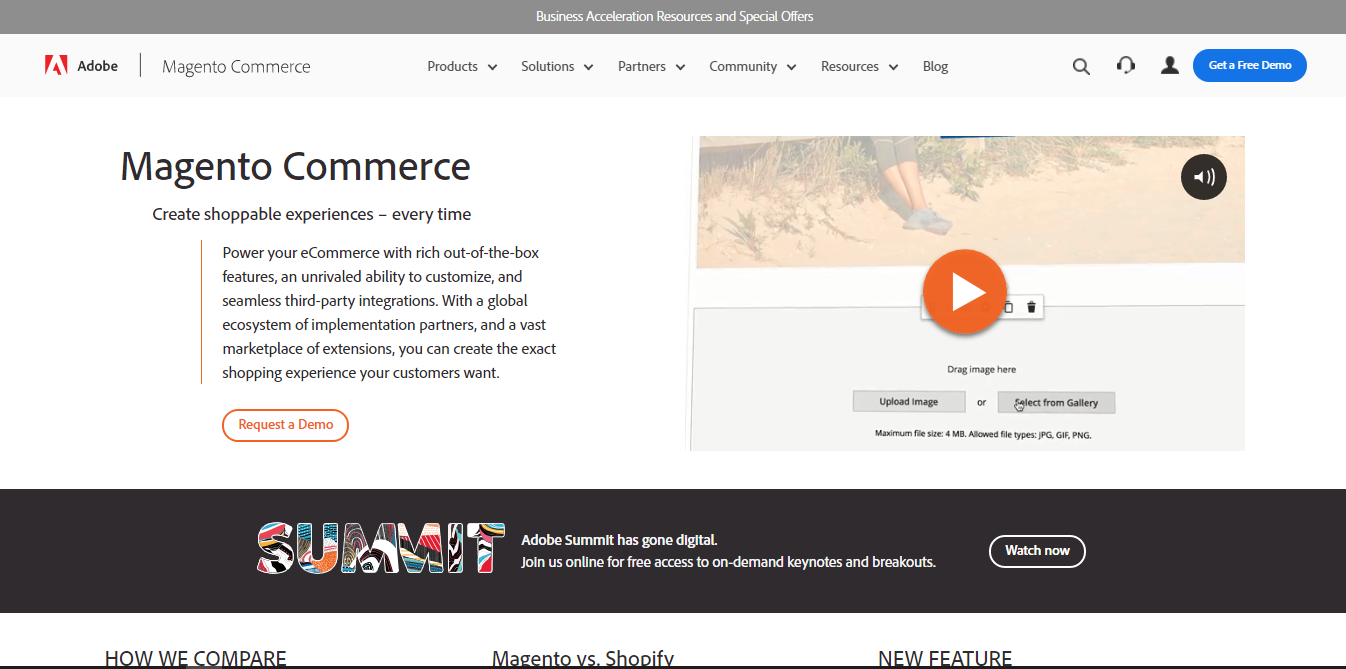Open the Blog menu item
The image size is (1346, 669).
coord(935,67)
